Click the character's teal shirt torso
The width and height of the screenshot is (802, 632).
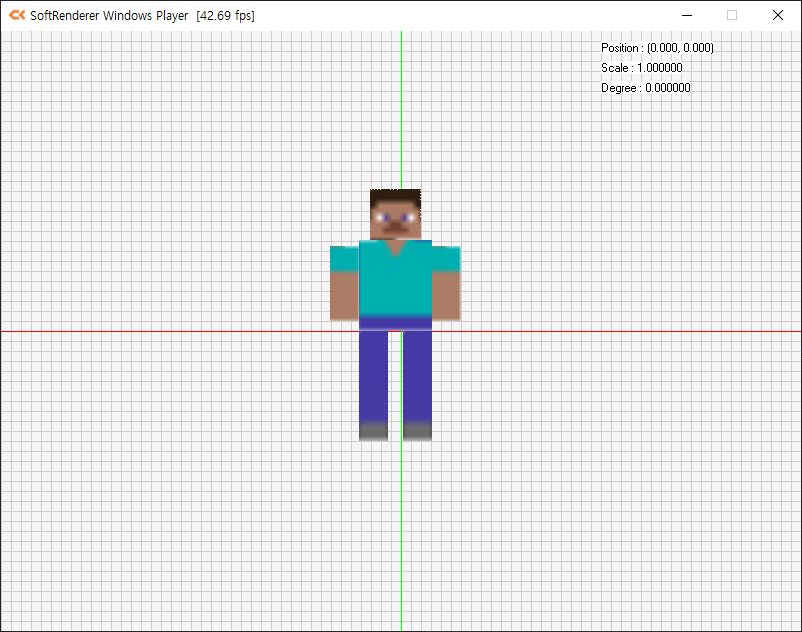pos(396,280)
